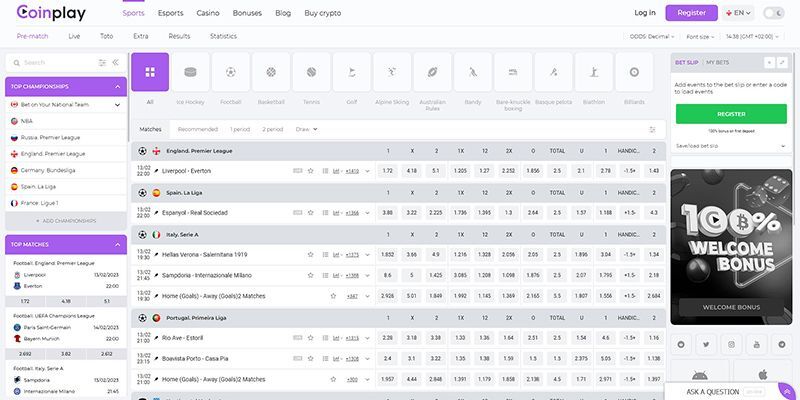Open the time zone dropdown
Viewport: 800px width, 400px height.
click(x=753, y=37)
